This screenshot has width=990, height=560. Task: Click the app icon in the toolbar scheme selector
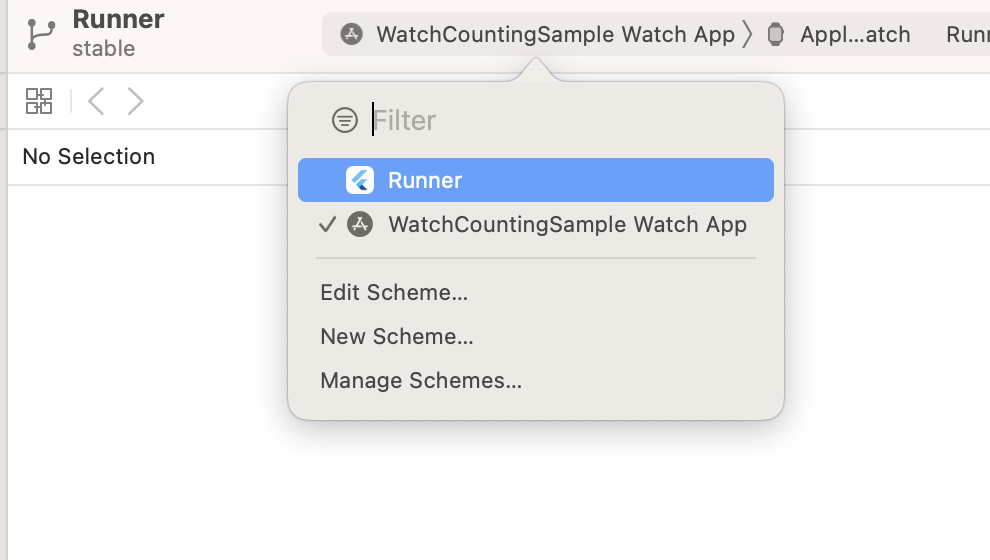[x=351, y=35]
